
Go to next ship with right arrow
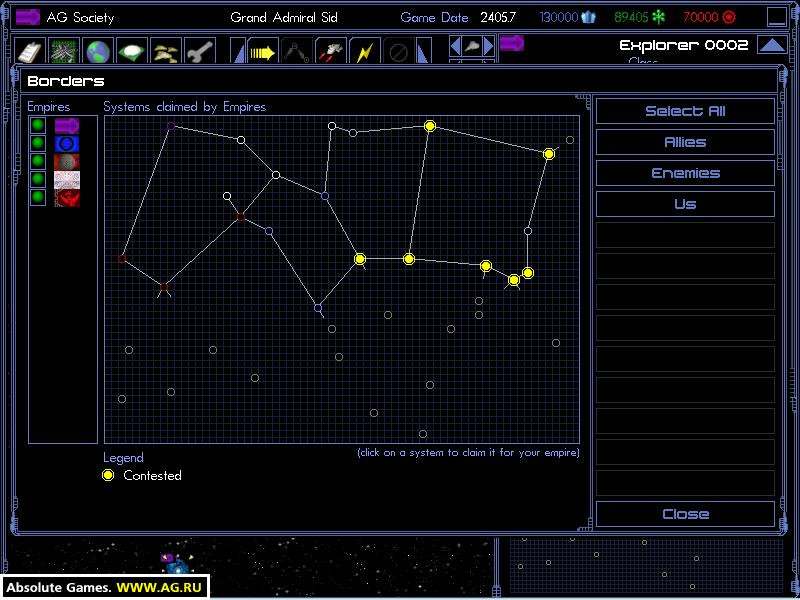pyautogui.click(x=488, y=46)
